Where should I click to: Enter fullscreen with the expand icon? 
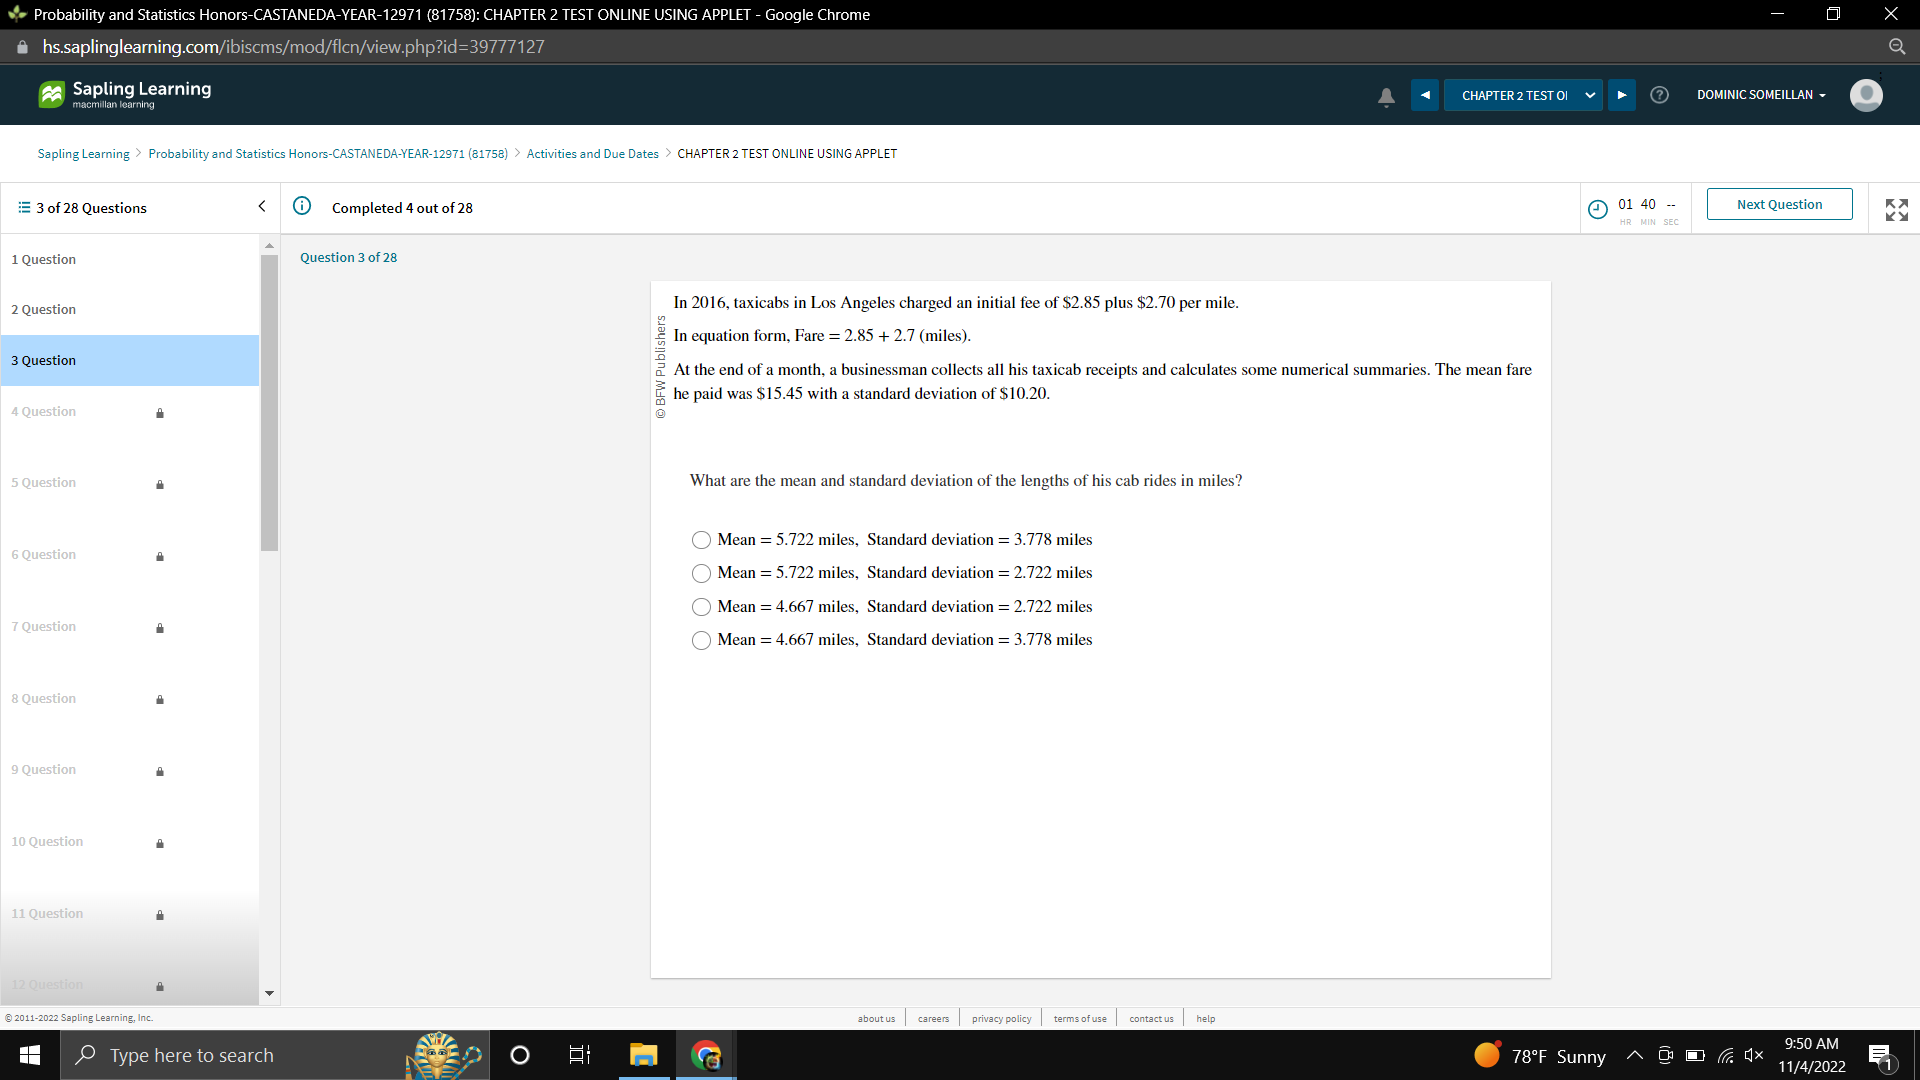click(x=1896, y=209)
